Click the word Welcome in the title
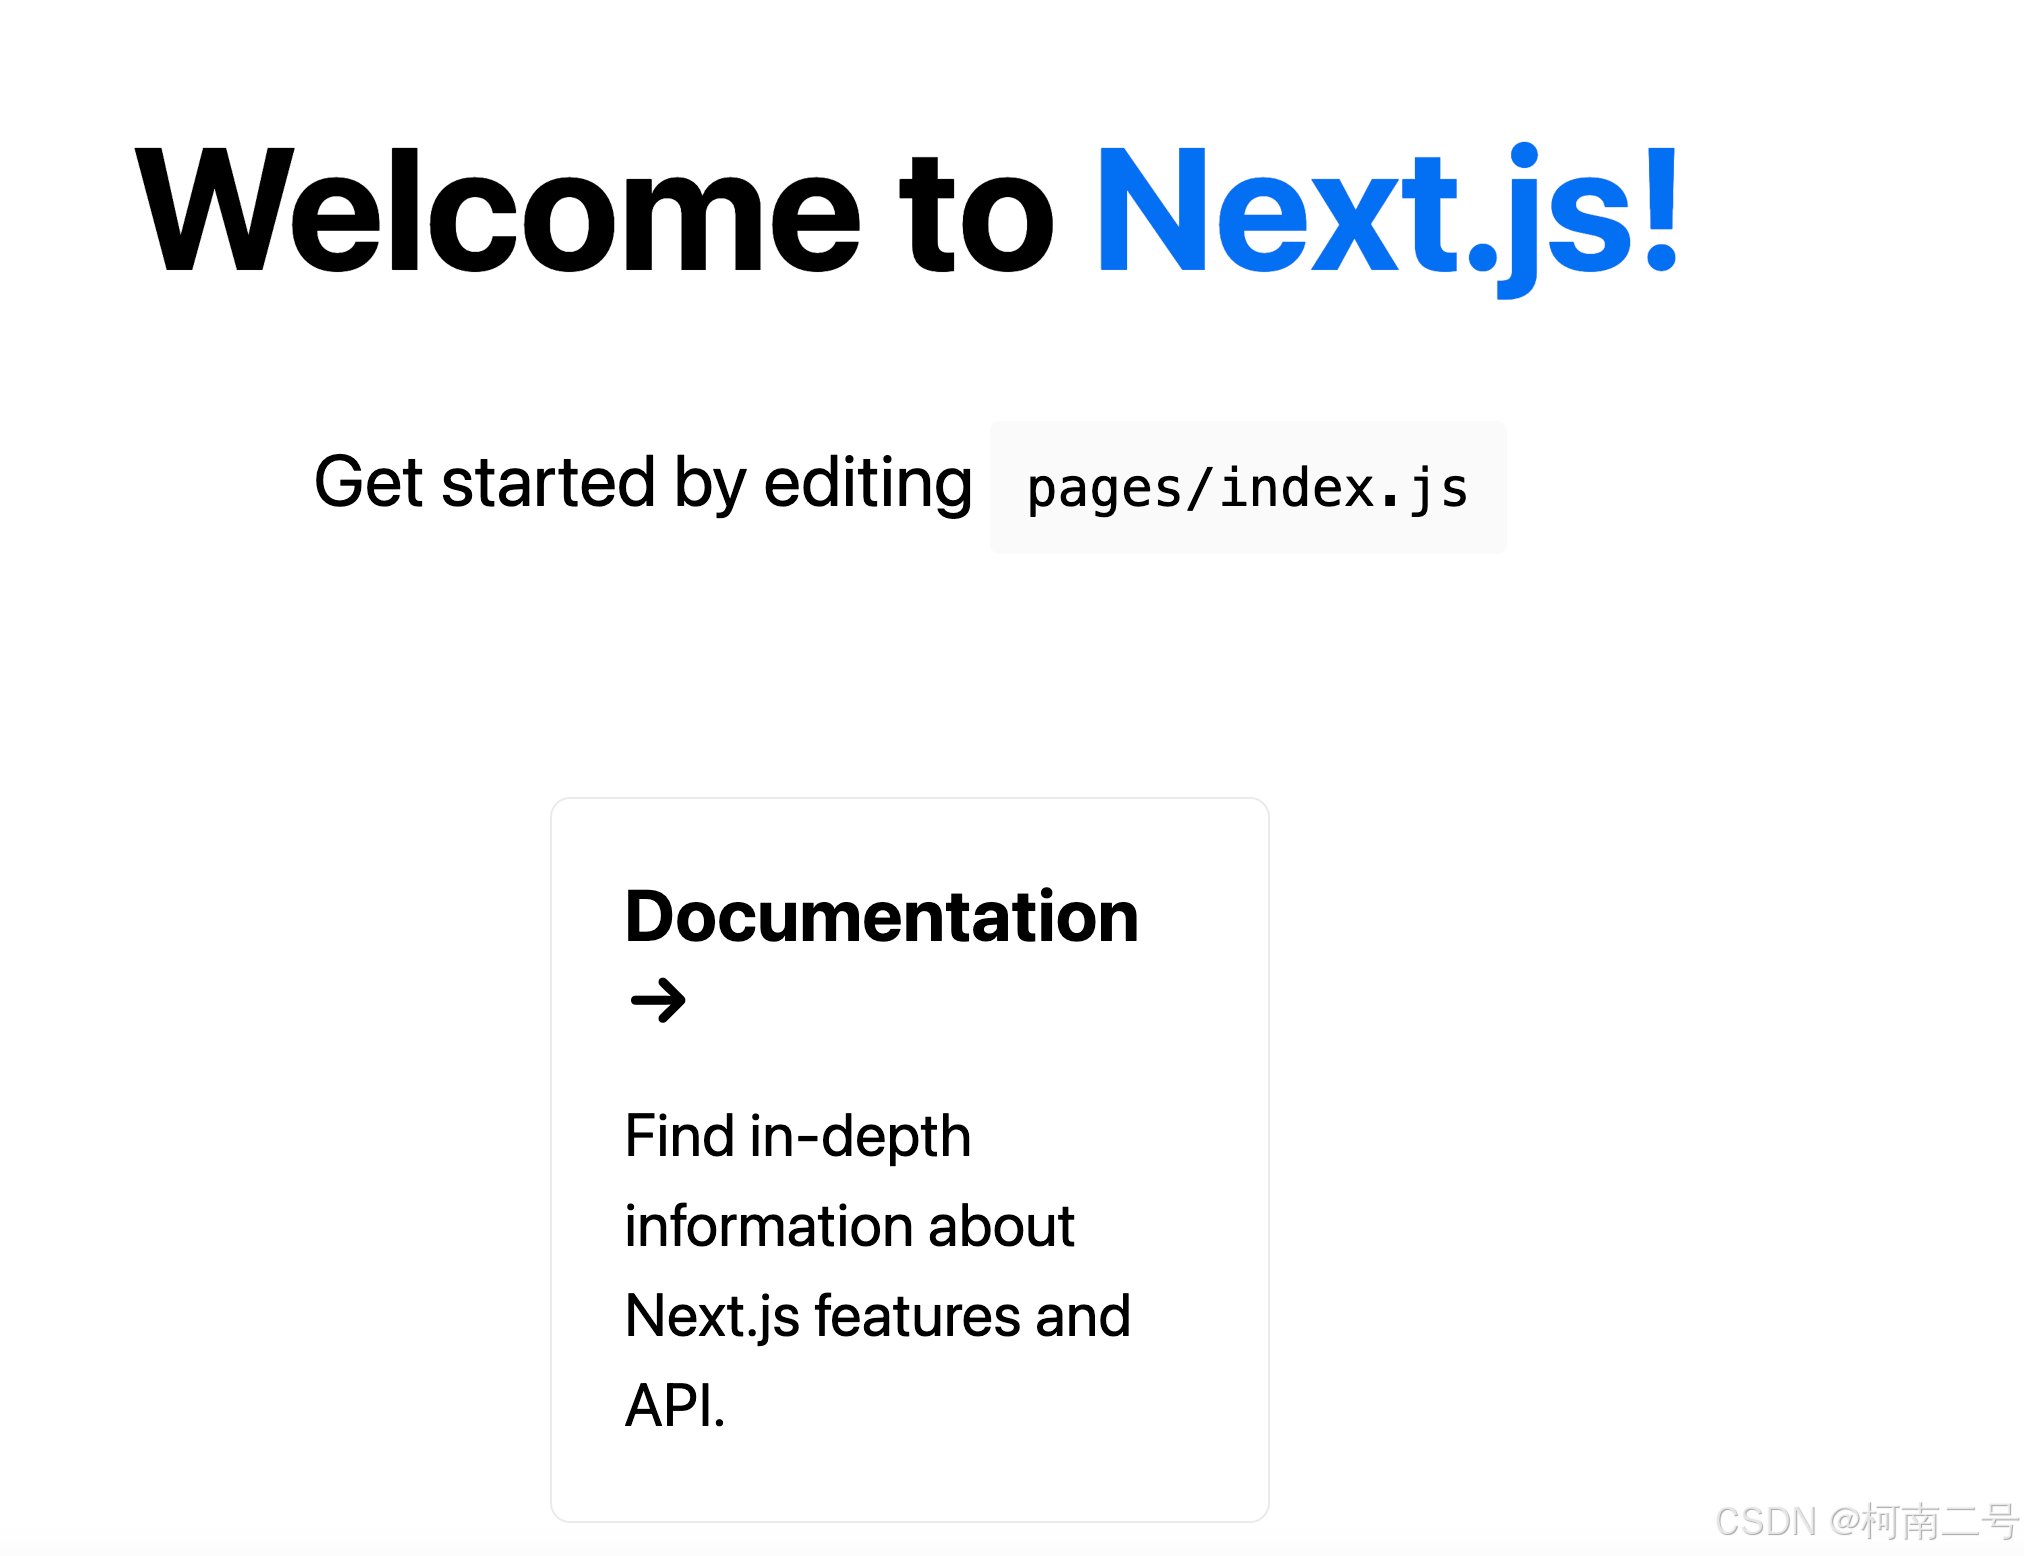Viewport: 2024px width, 1556px height. point(497,211)
